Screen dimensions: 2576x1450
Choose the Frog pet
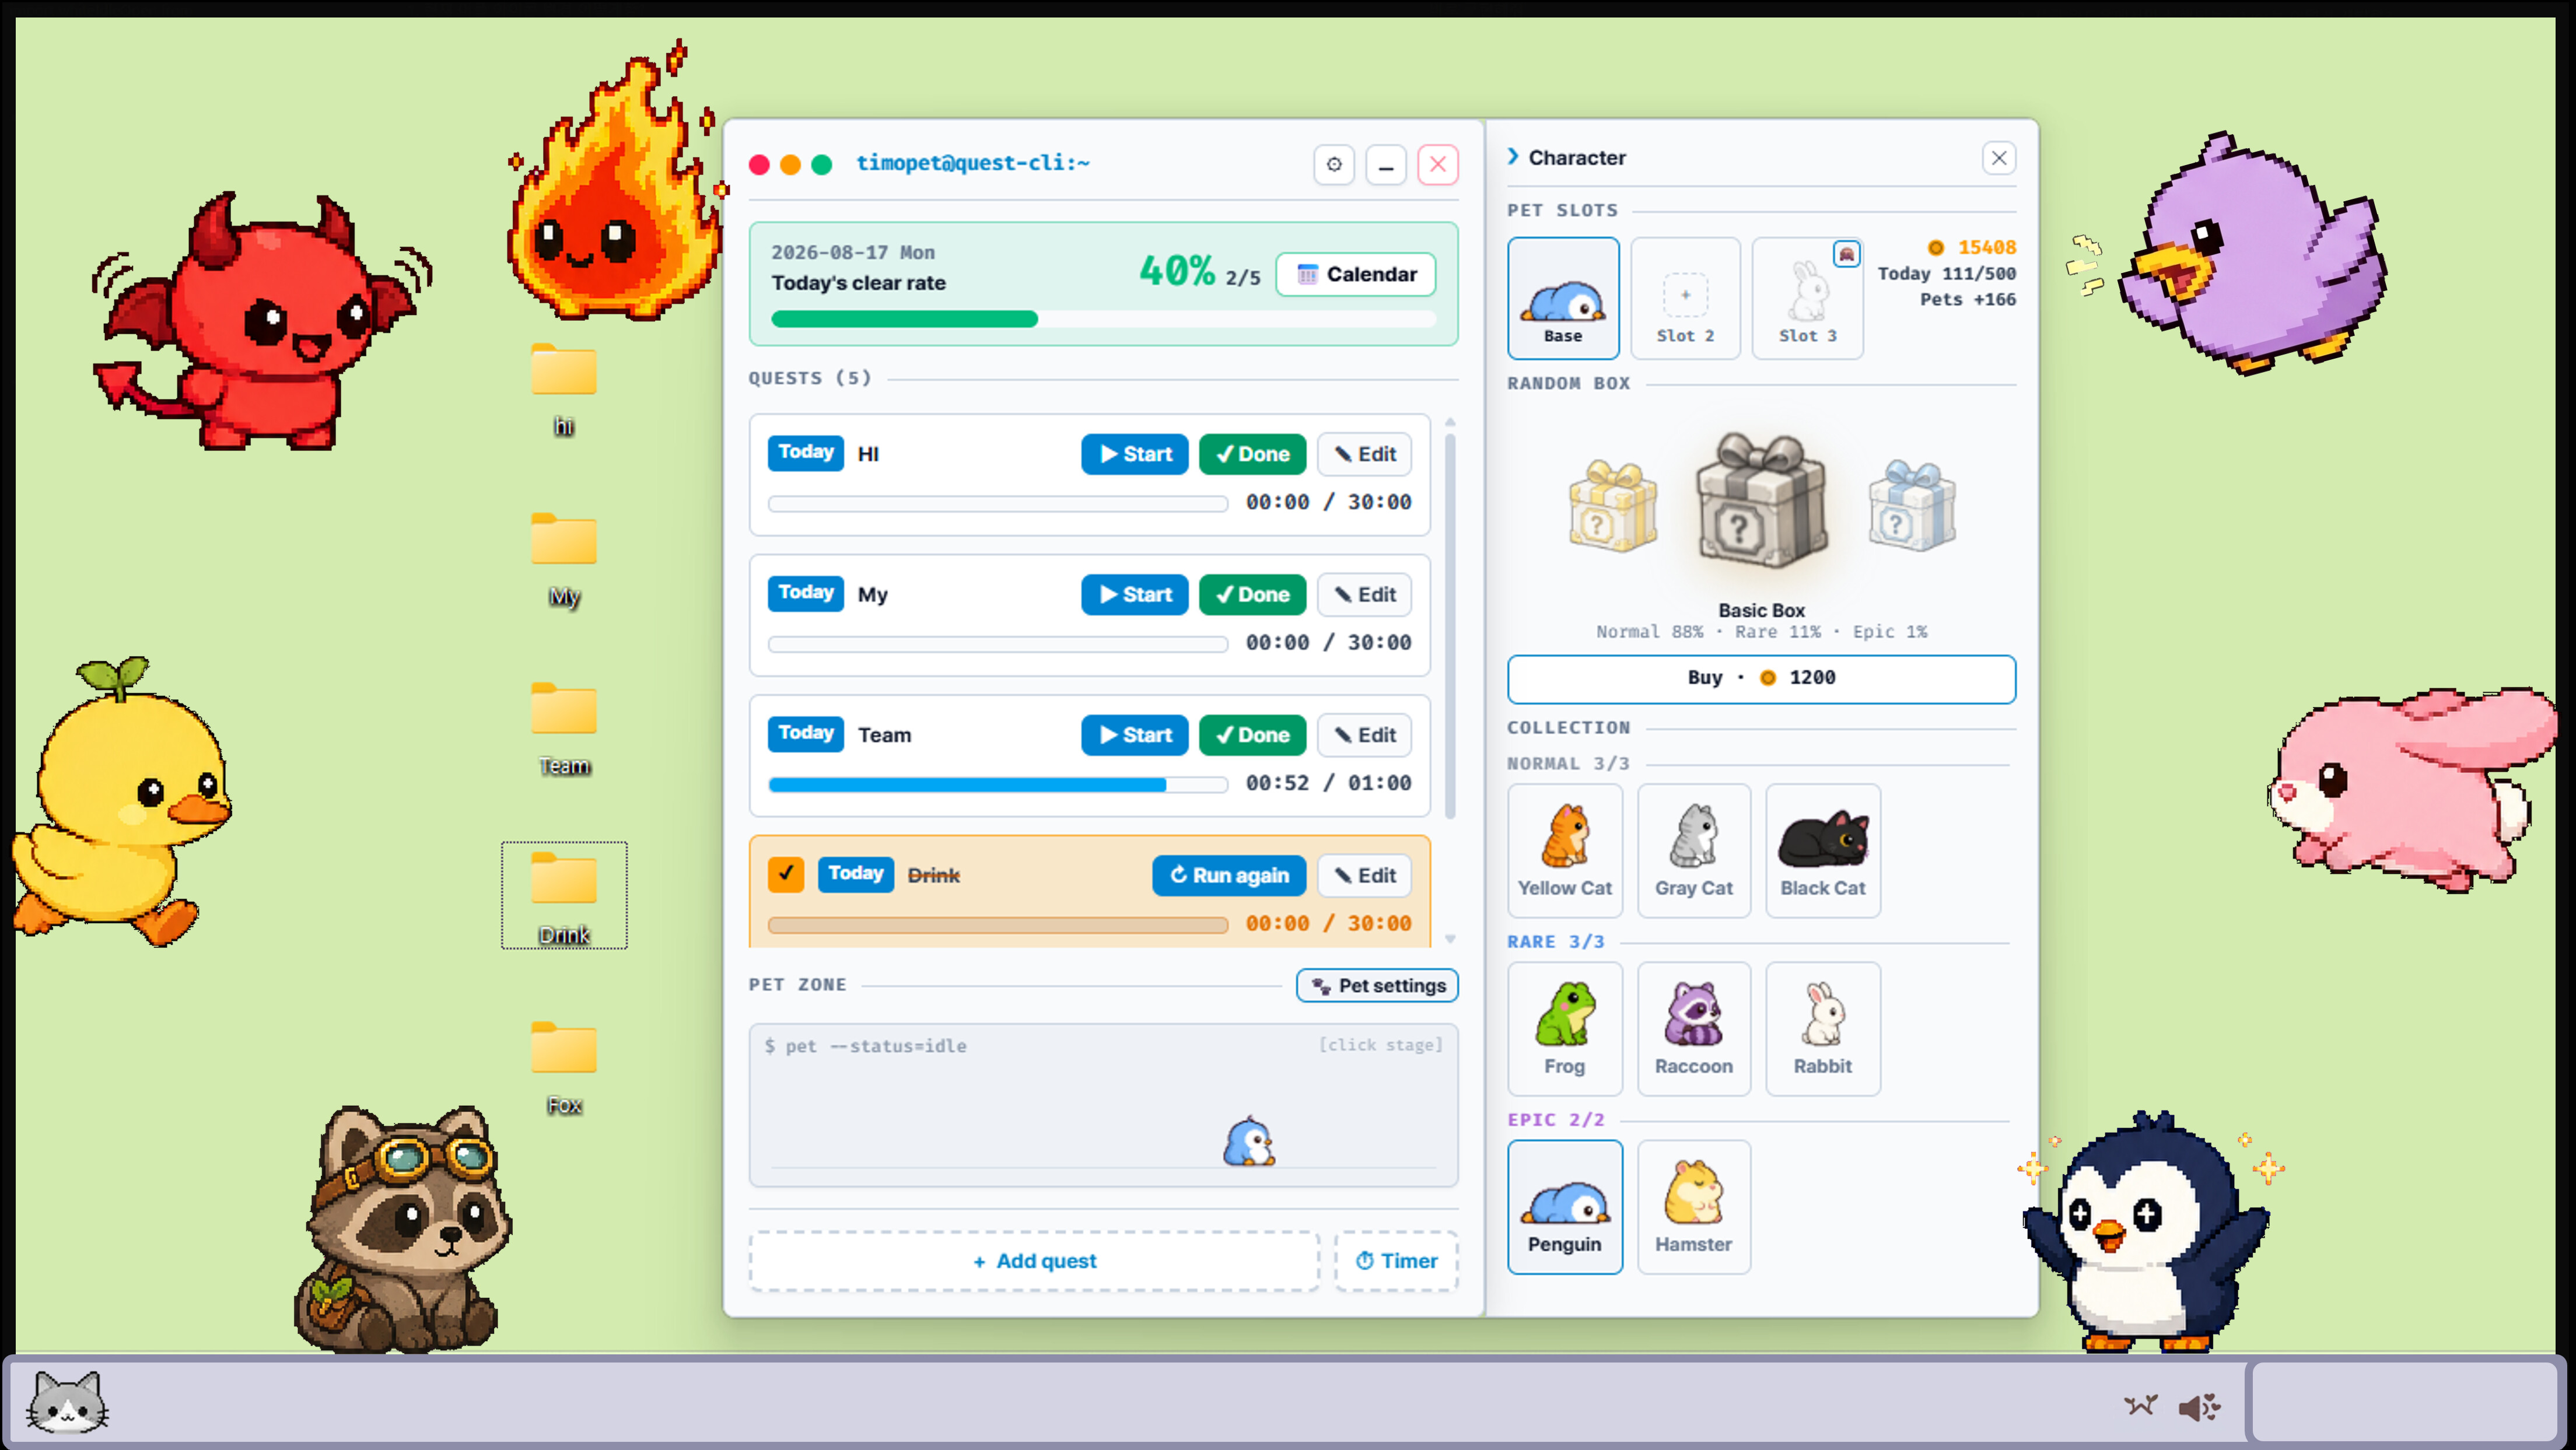click(1565, 1029)
